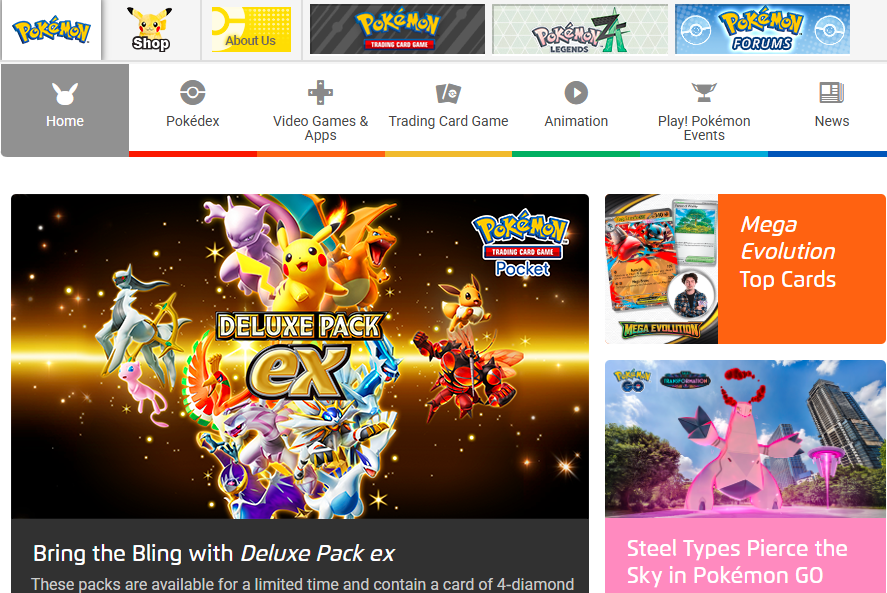The height and width of the screenshot is (593, 887).
Task: Click the Trading Card Game cards icon
Action: pyautogui.click(x=448, y=93)
